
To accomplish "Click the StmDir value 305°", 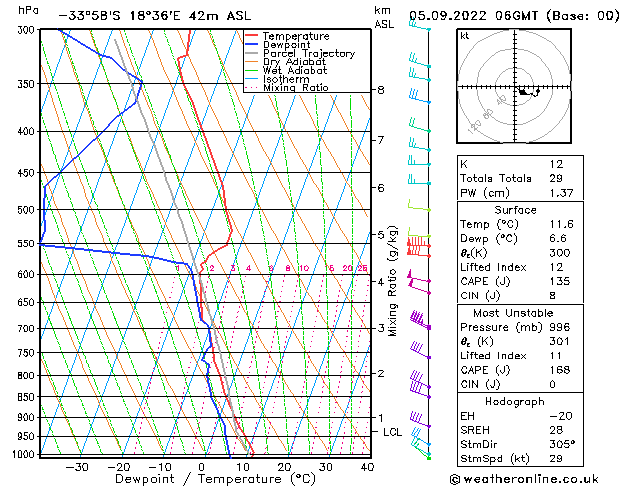I will [x=562, y=444].
